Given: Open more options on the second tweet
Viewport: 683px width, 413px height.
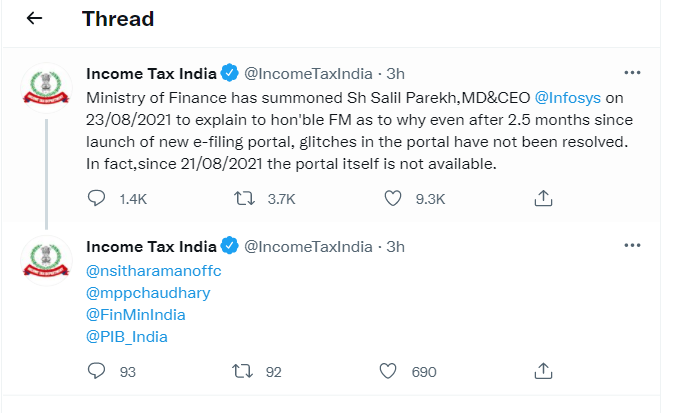Looking at the screenshot, I should pyautogui.click(x=631, y=246).
